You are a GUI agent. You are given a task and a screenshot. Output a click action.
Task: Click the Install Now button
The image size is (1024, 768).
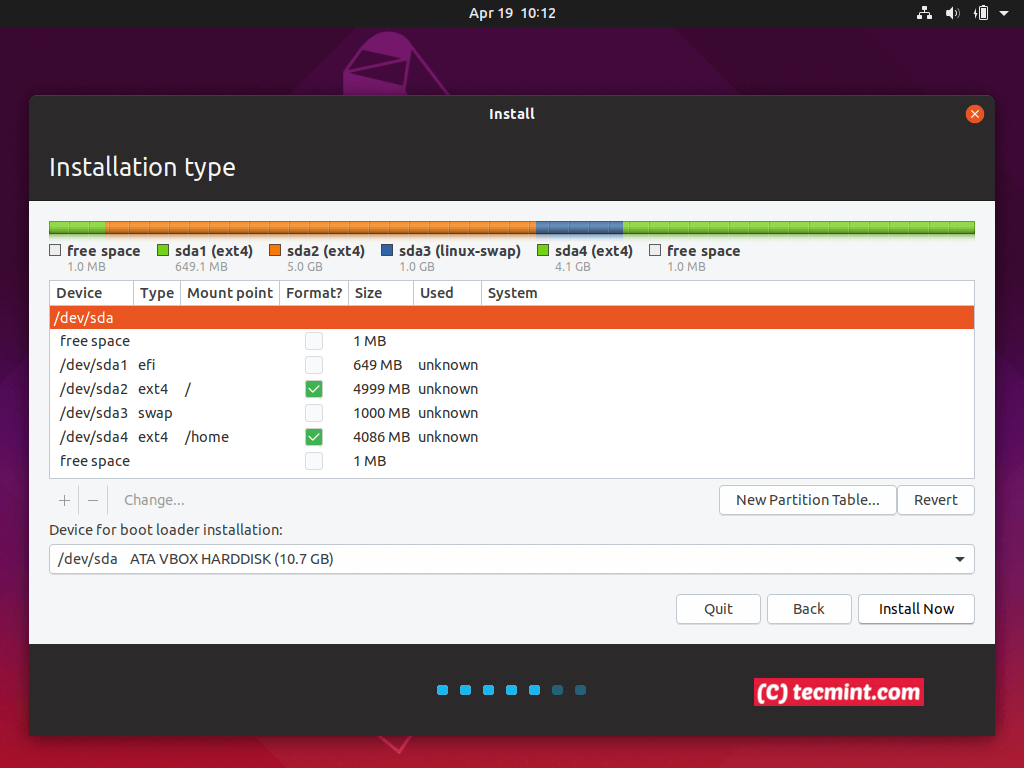[x=916, y=609]
